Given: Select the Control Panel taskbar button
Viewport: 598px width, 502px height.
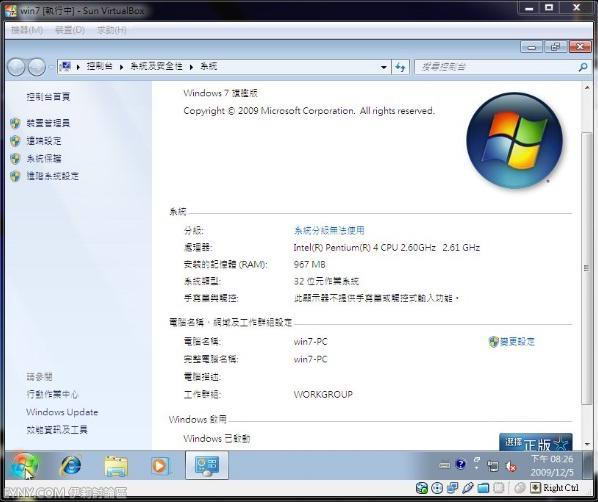Looking at the screenshot, I should point(207,465).
